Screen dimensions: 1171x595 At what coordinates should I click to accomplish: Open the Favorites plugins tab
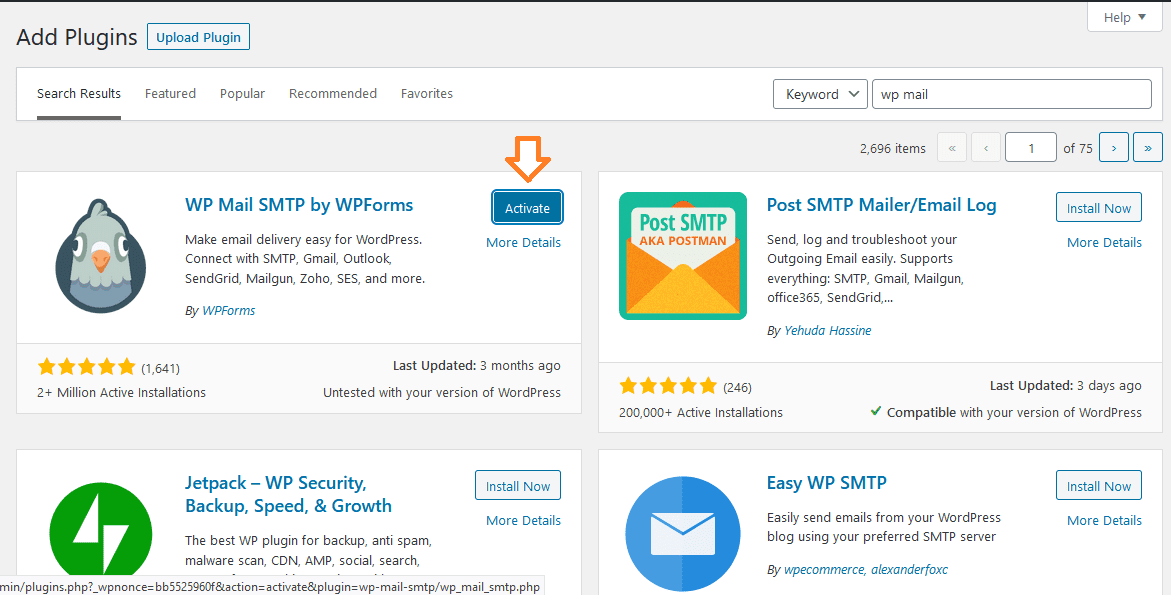pyautogui.click(x=426, y=93)
